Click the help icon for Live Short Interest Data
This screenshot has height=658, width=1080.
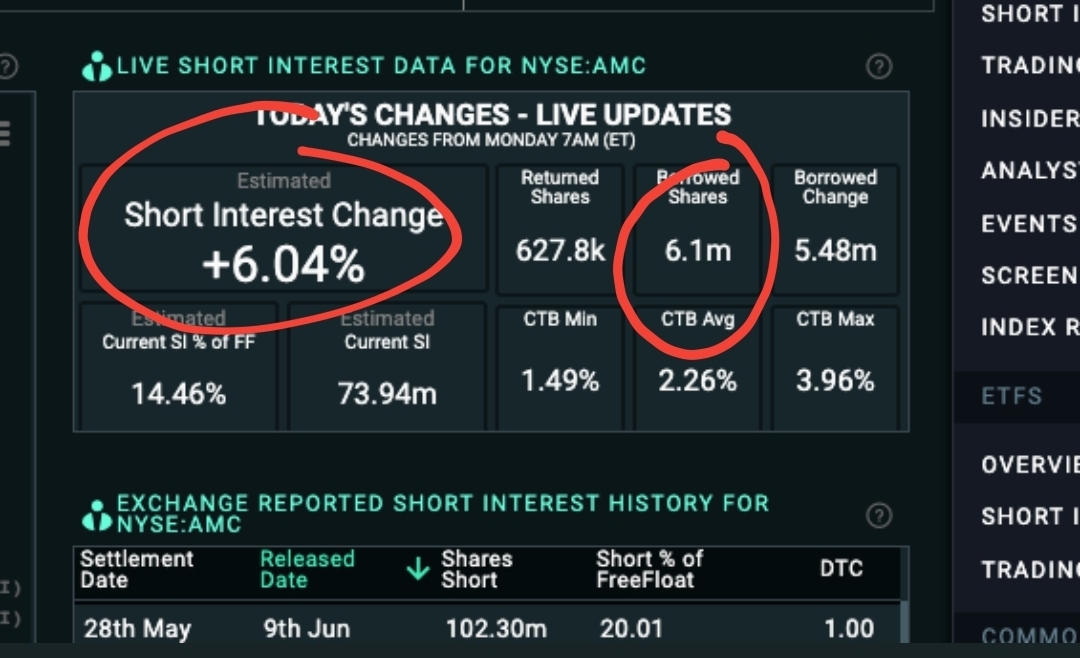pos(878,67)
